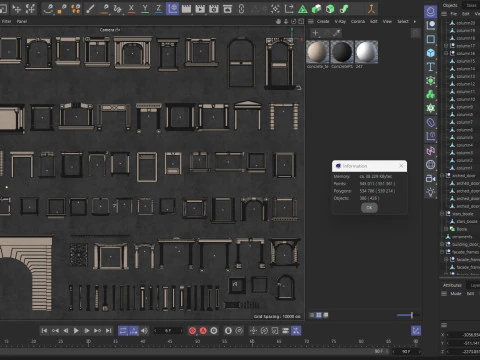The width and height of the screenshot is (480, 360).
Task: Open the View menu in material manager
Action: [387, 21]
